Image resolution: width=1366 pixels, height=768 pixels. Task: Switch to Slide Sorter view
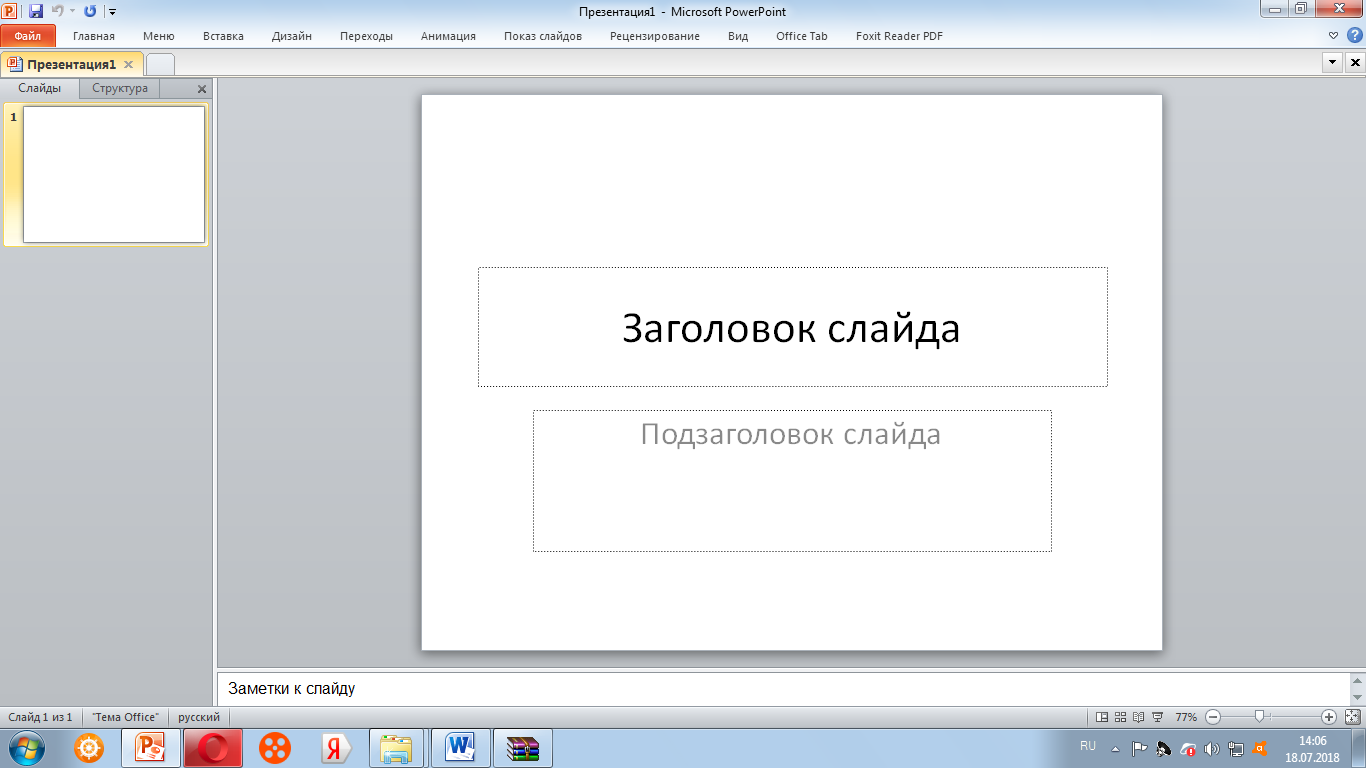(1120, 717)
